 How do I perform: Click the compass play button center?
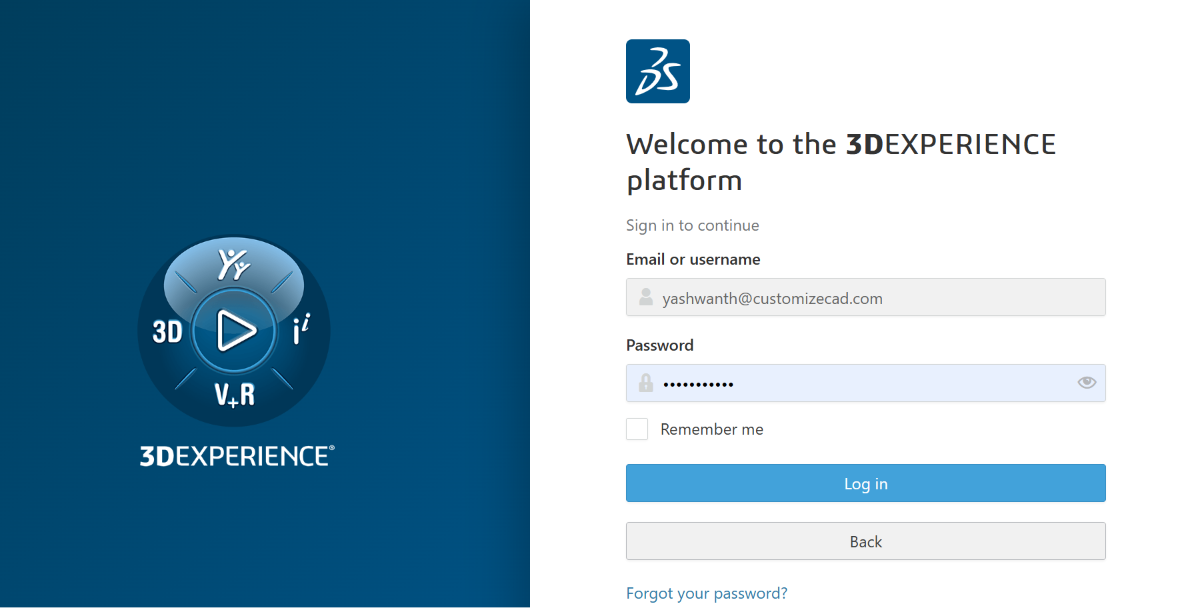coord(234,331)
